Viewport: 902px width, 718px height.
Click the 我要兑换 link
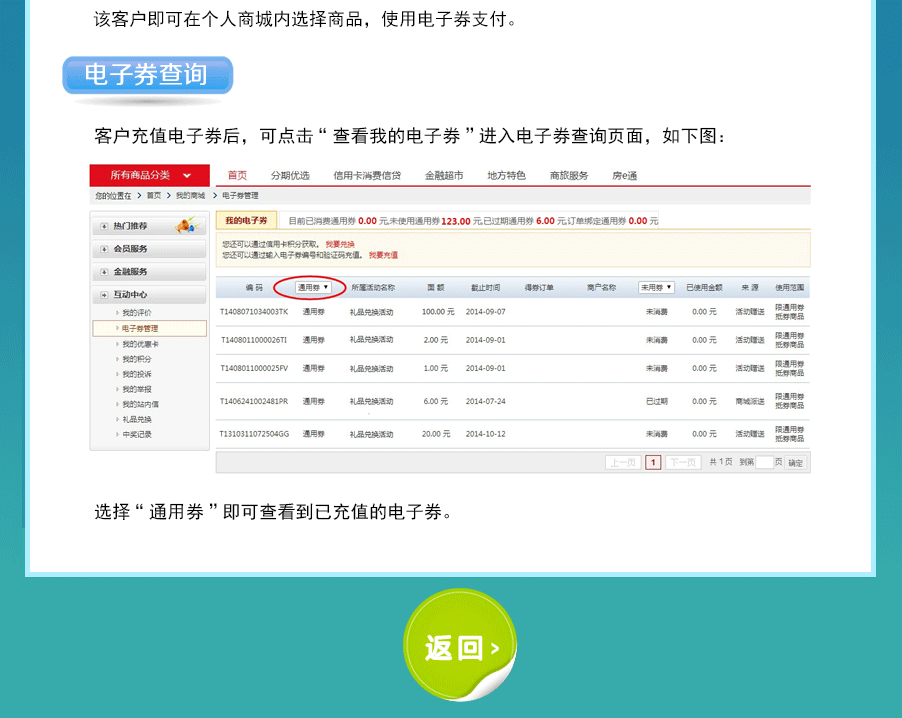click(339, 244)
